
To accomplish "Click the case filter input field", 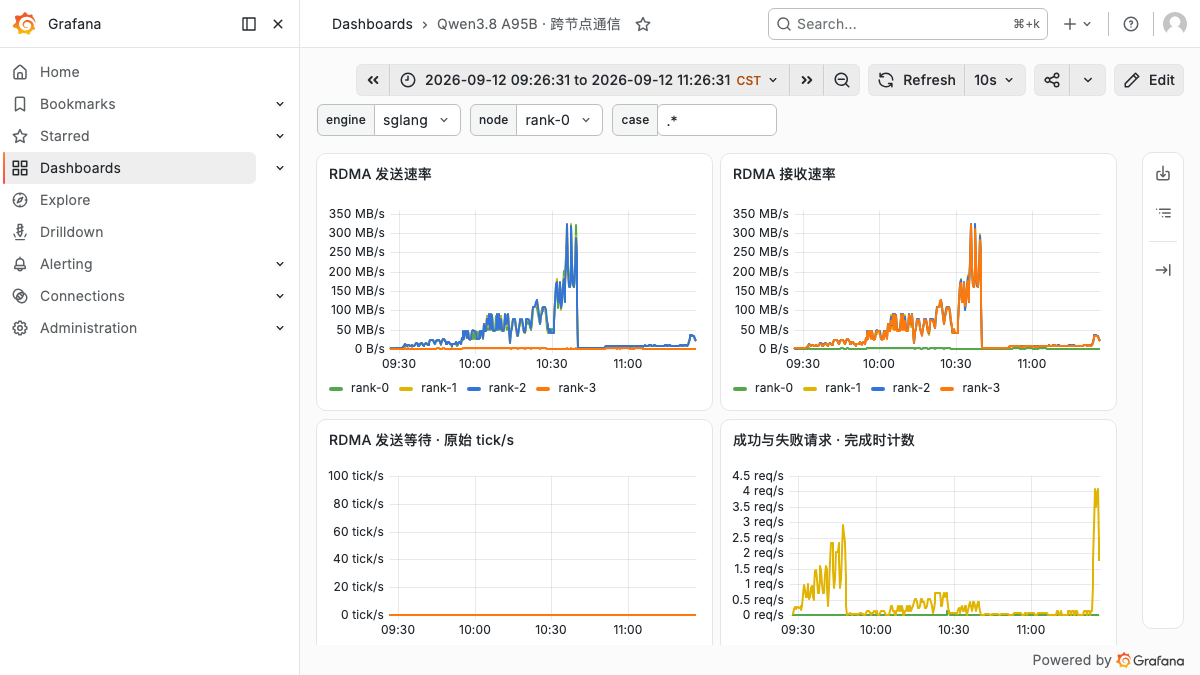I will tap(717, 120).
